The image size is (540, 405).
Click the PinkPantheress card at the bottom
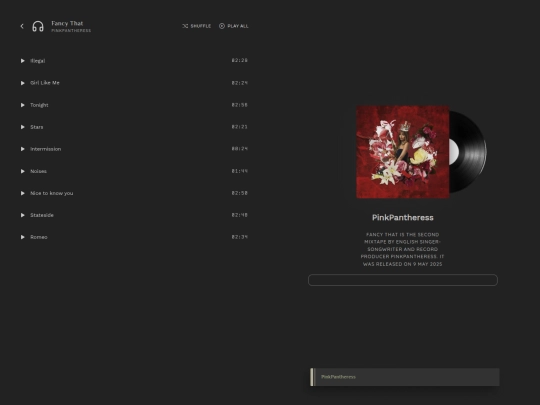point(405,377)
